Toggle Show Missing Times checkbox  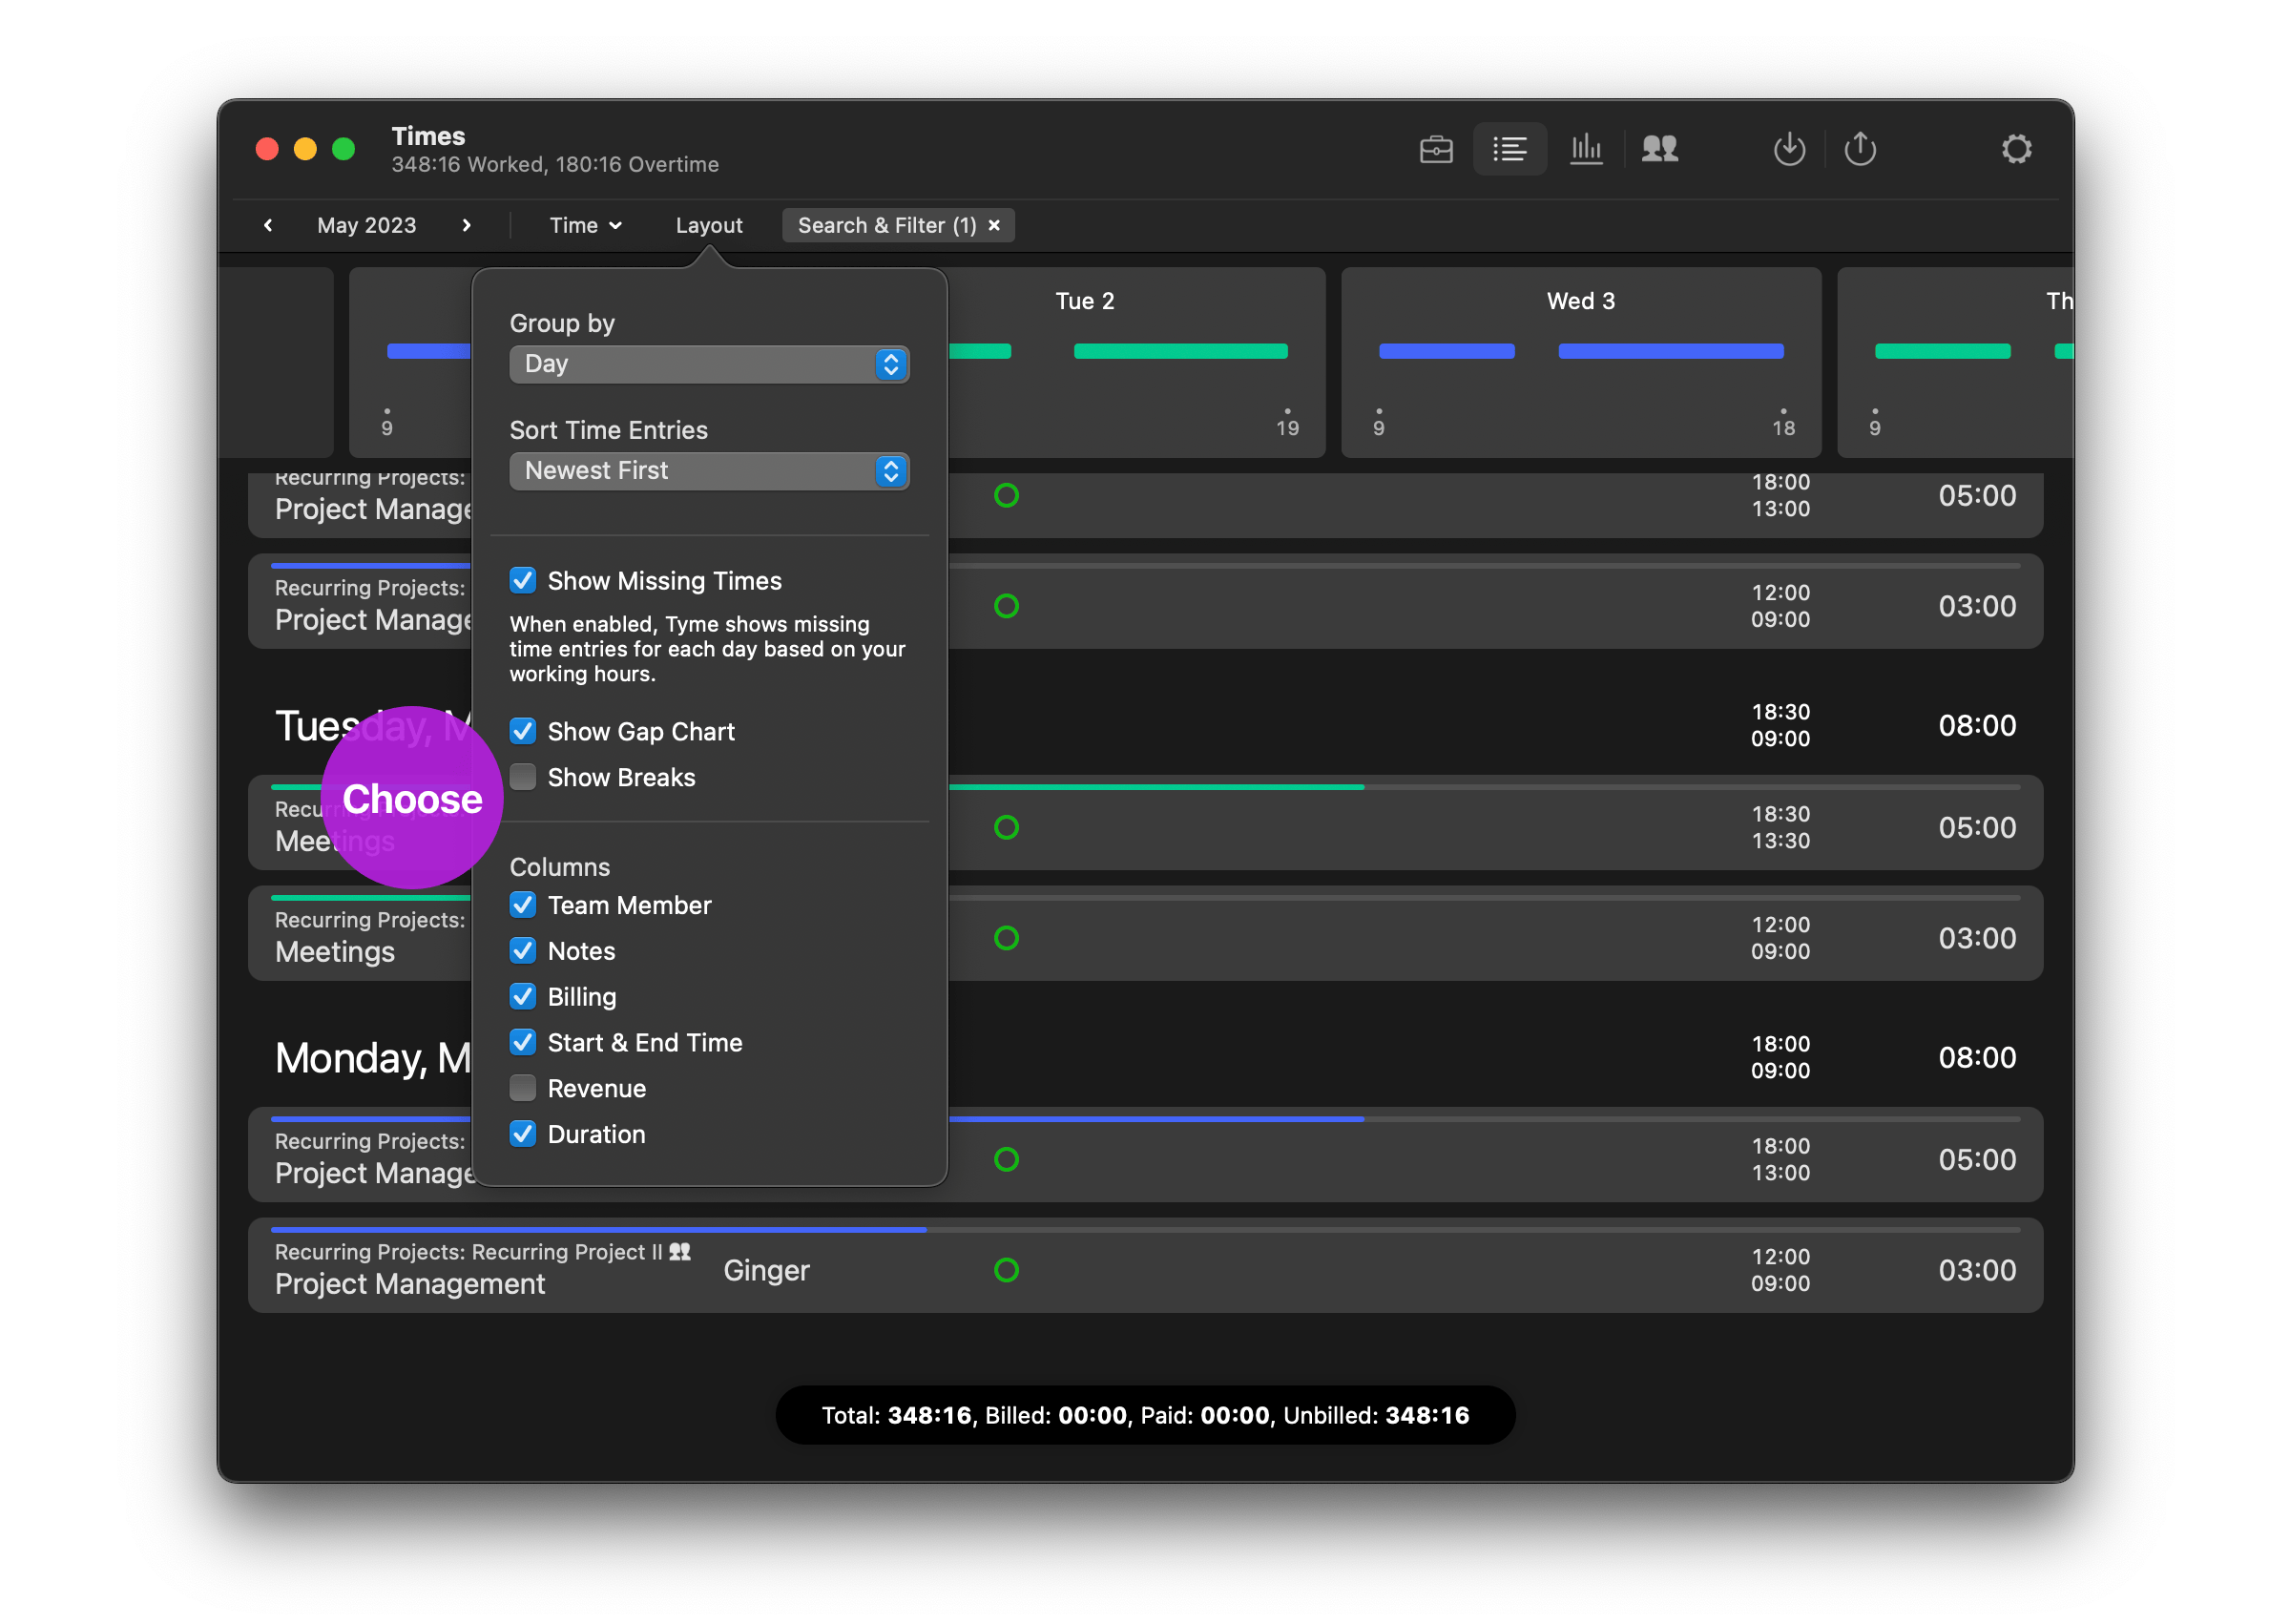(x=522, y=581)
